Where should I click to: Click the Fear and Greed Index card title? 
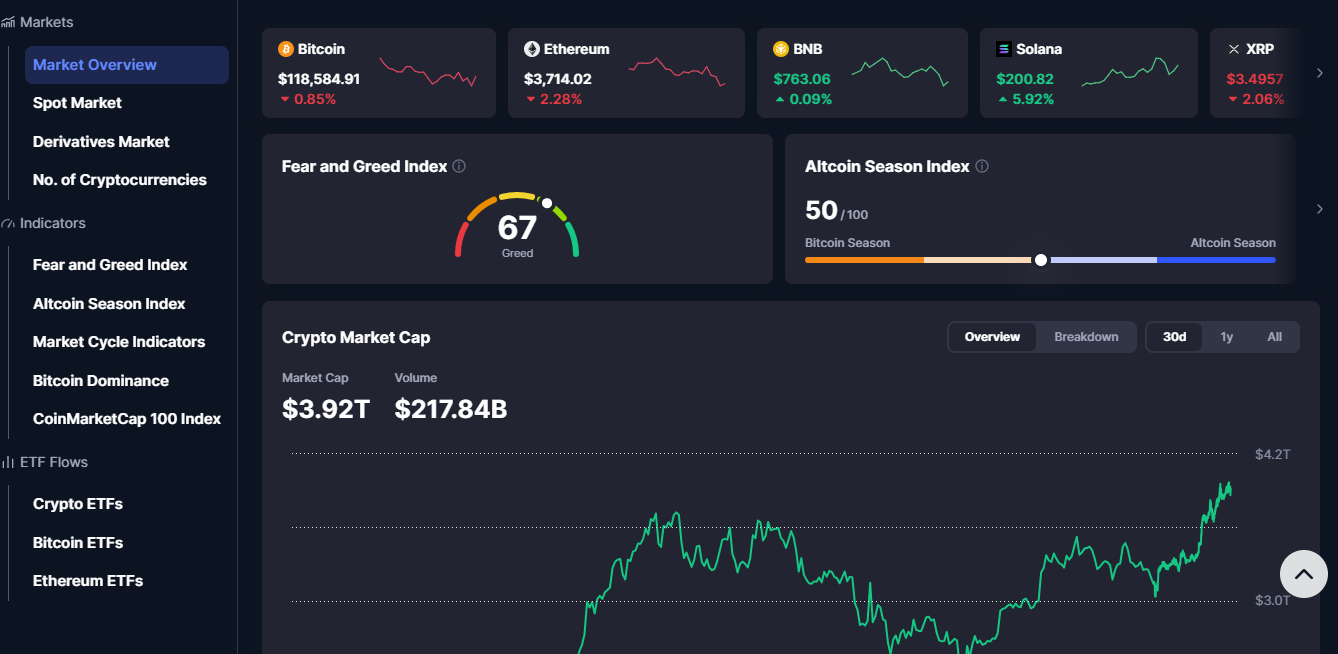364,167
